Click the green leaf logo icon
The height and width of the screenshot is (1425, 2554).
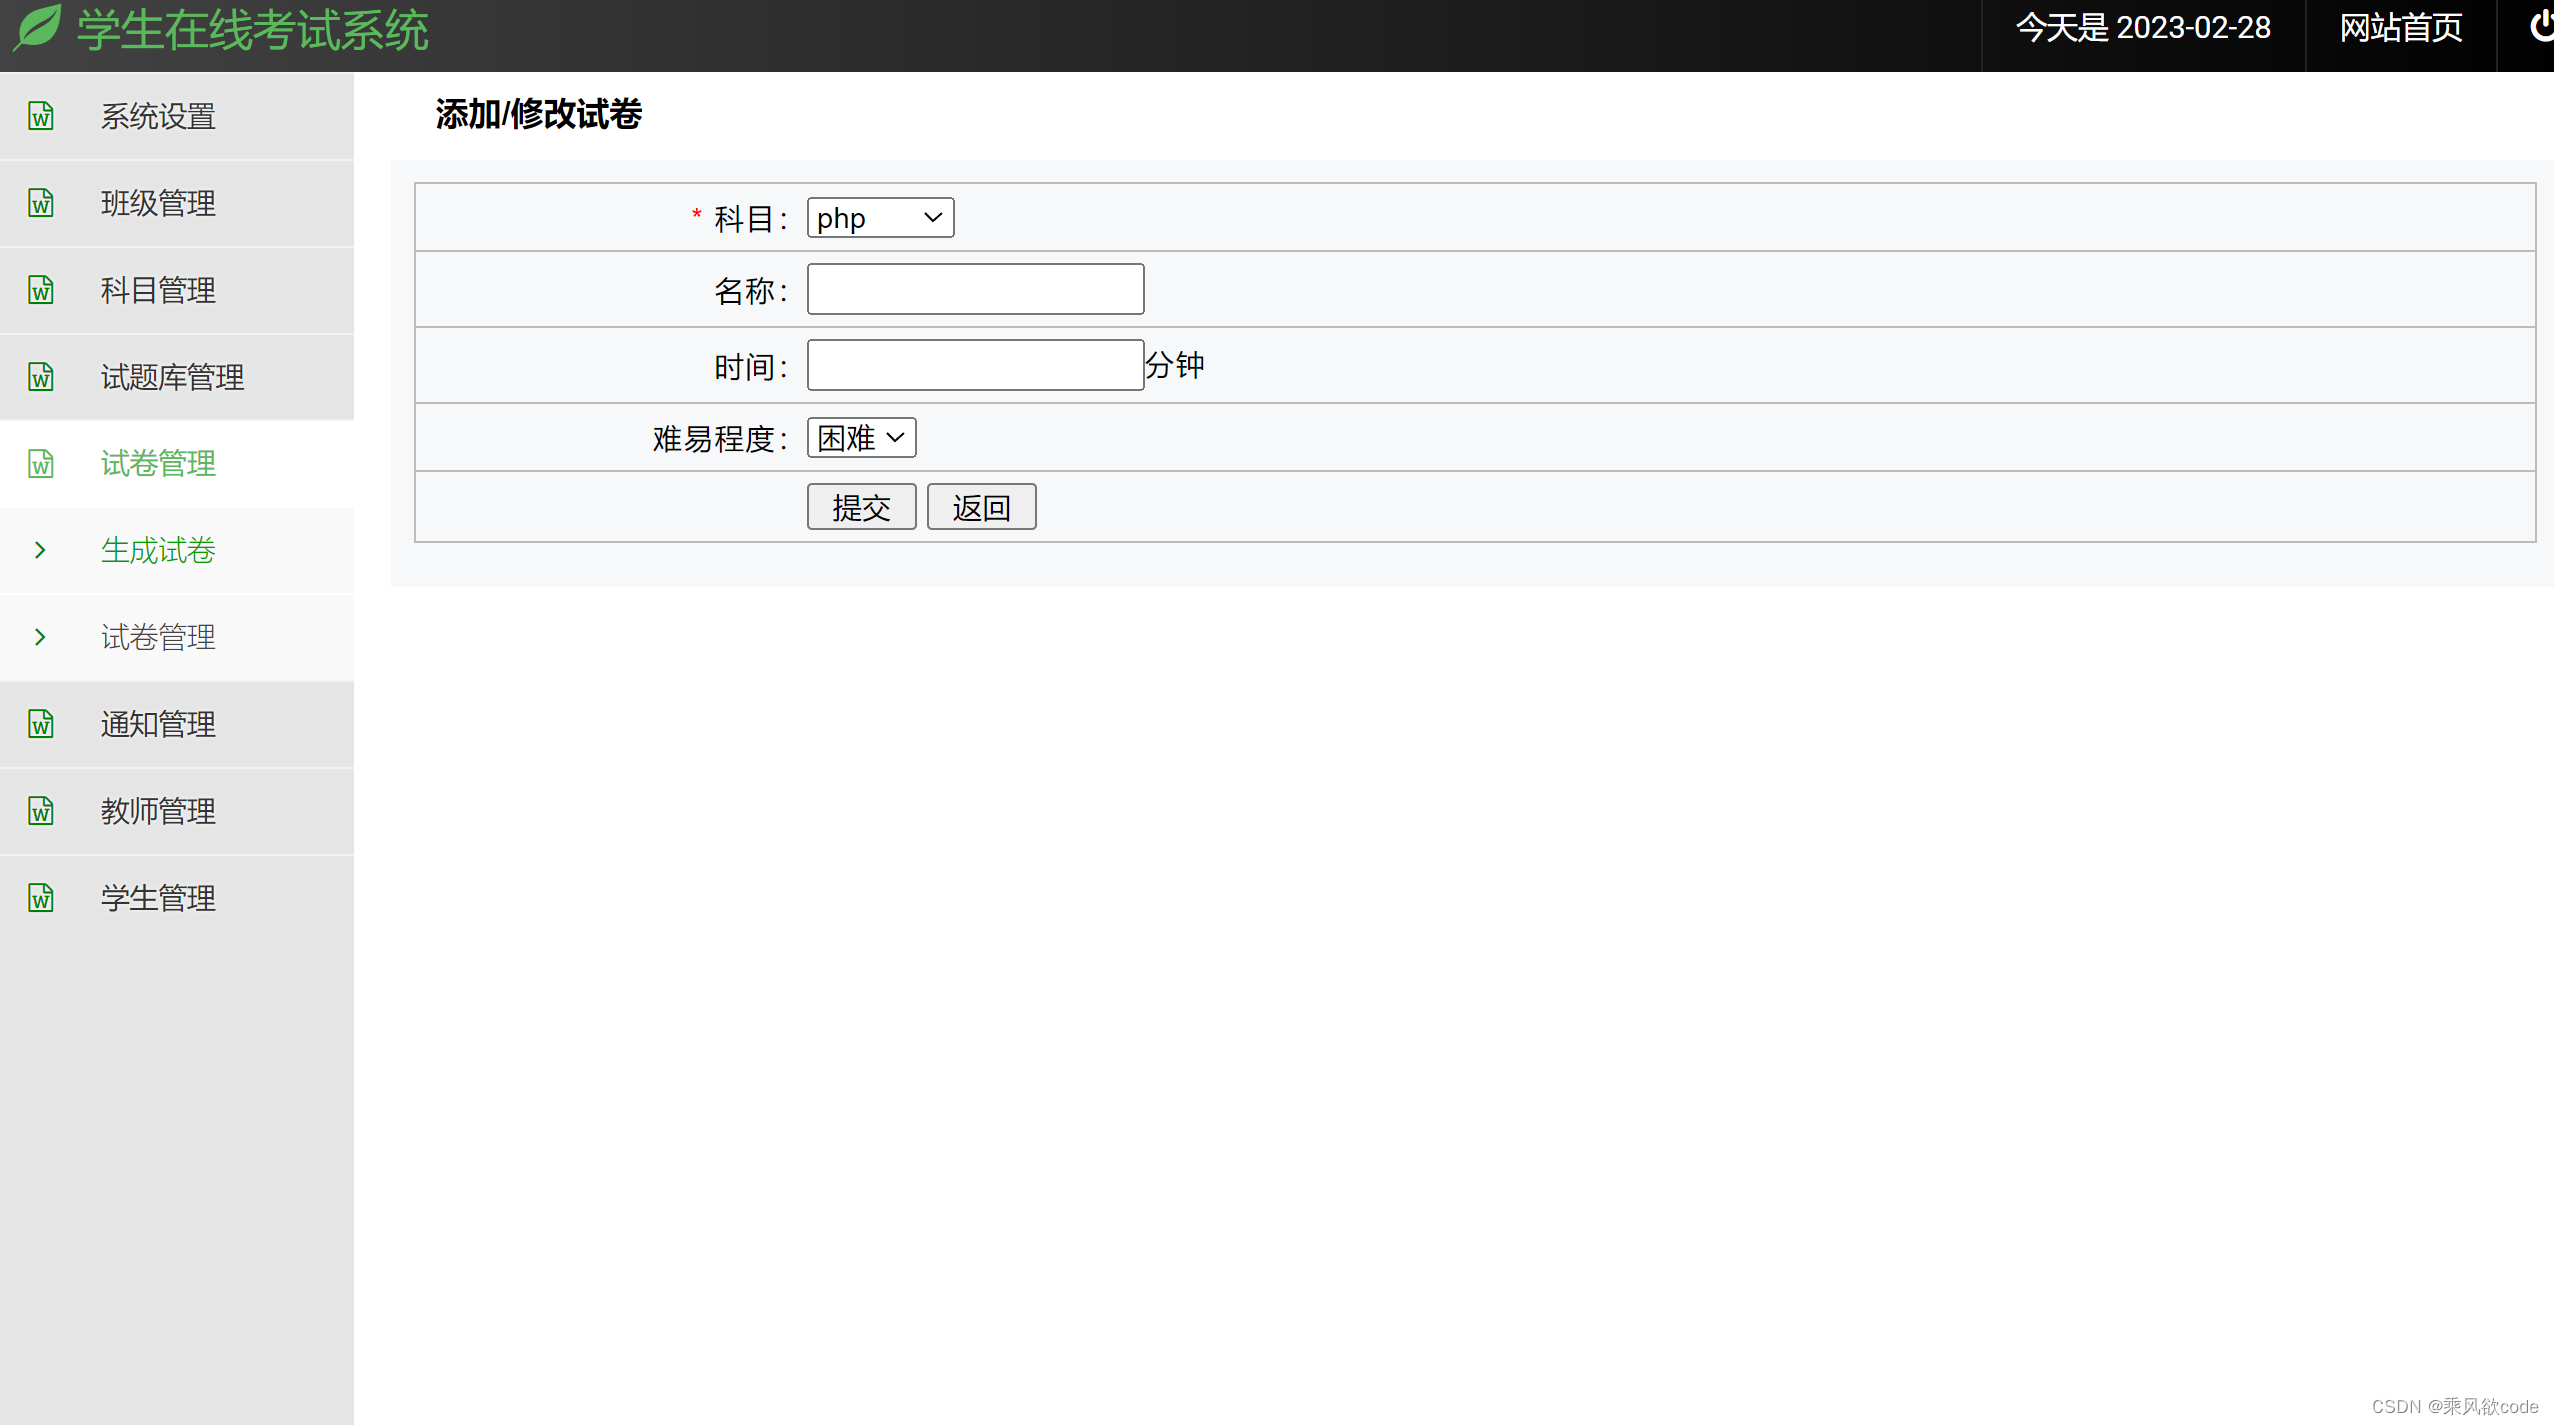click(x=38, y=28)
